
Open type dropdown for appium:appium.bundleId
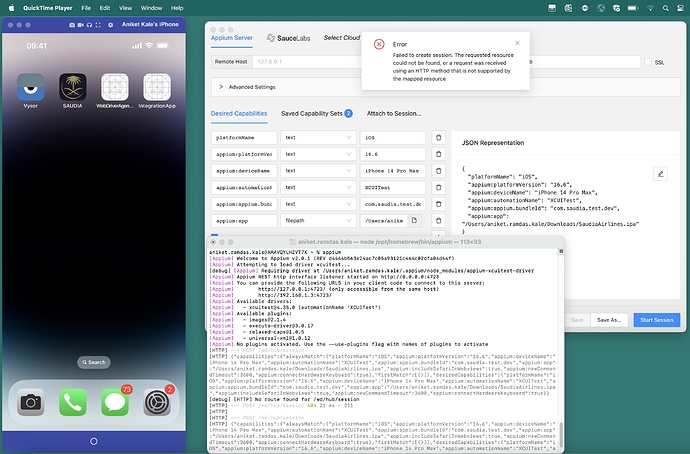[x=318, y=204]
